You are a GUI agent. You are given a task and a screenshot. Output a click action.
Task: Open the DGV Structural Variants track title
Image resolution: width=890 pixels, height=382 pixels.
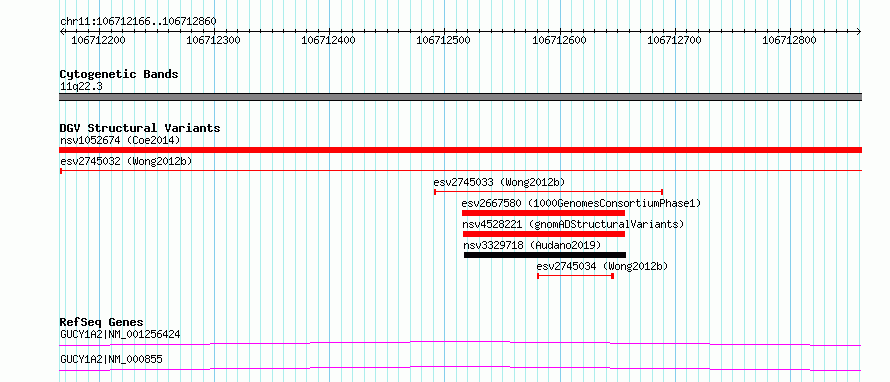tap(140, 128)
